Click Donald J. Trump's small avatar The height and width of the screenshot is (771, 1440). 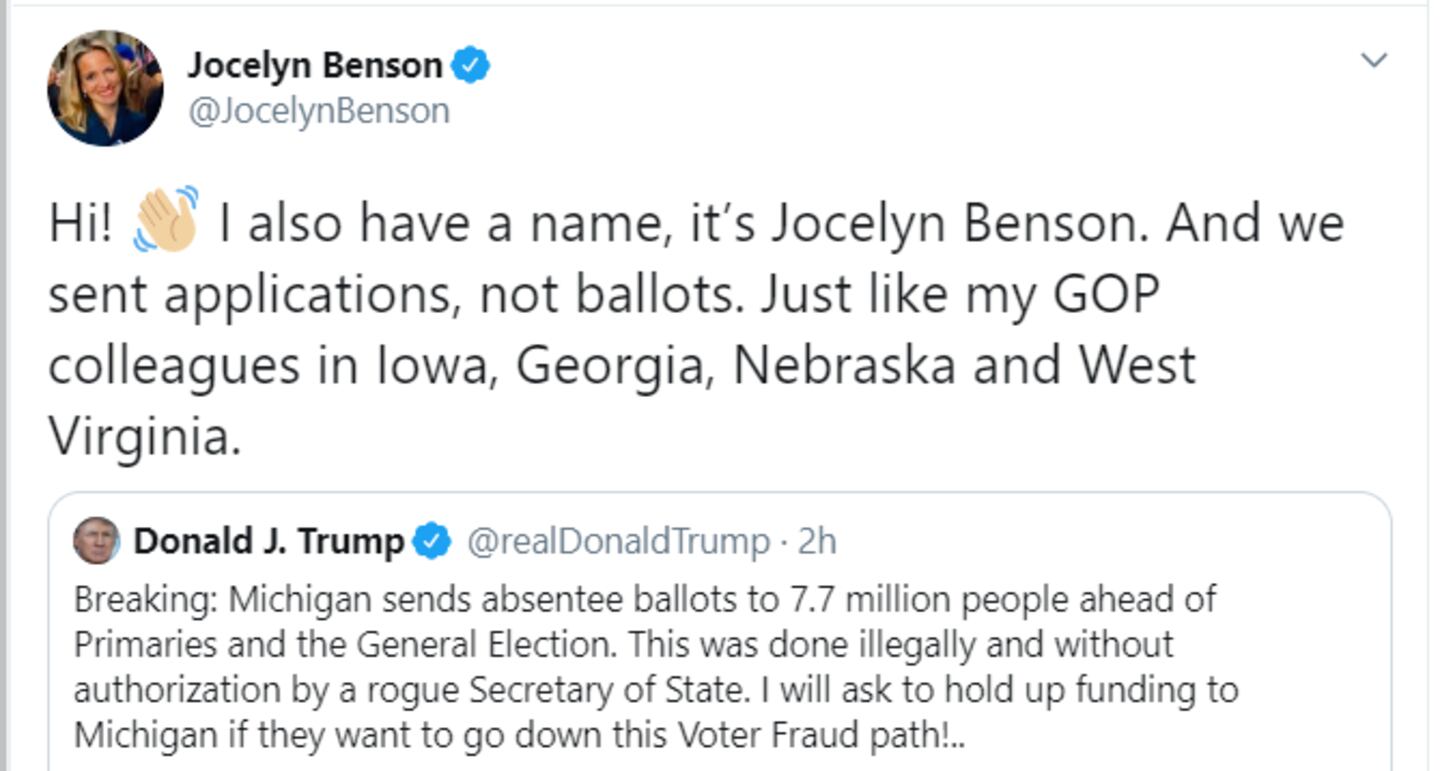click(97, 541)
